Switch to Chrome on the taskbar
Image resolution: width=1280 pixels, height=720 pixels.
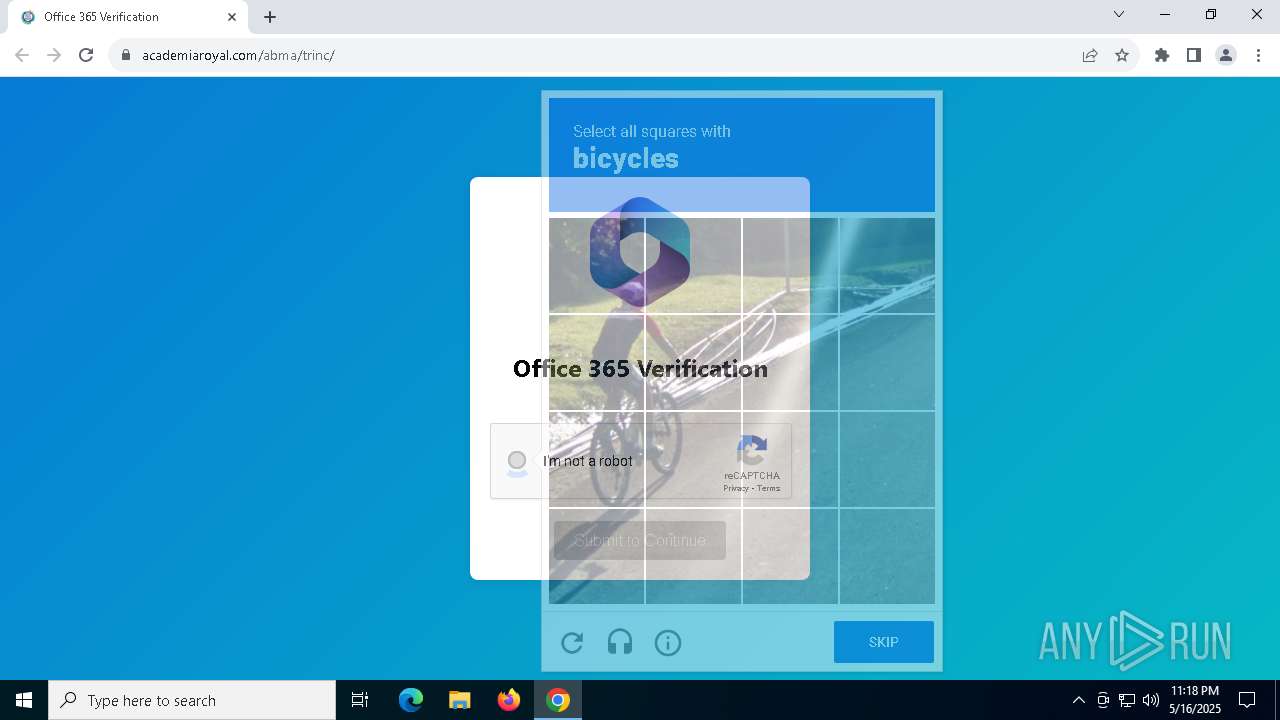click(558, 700)
